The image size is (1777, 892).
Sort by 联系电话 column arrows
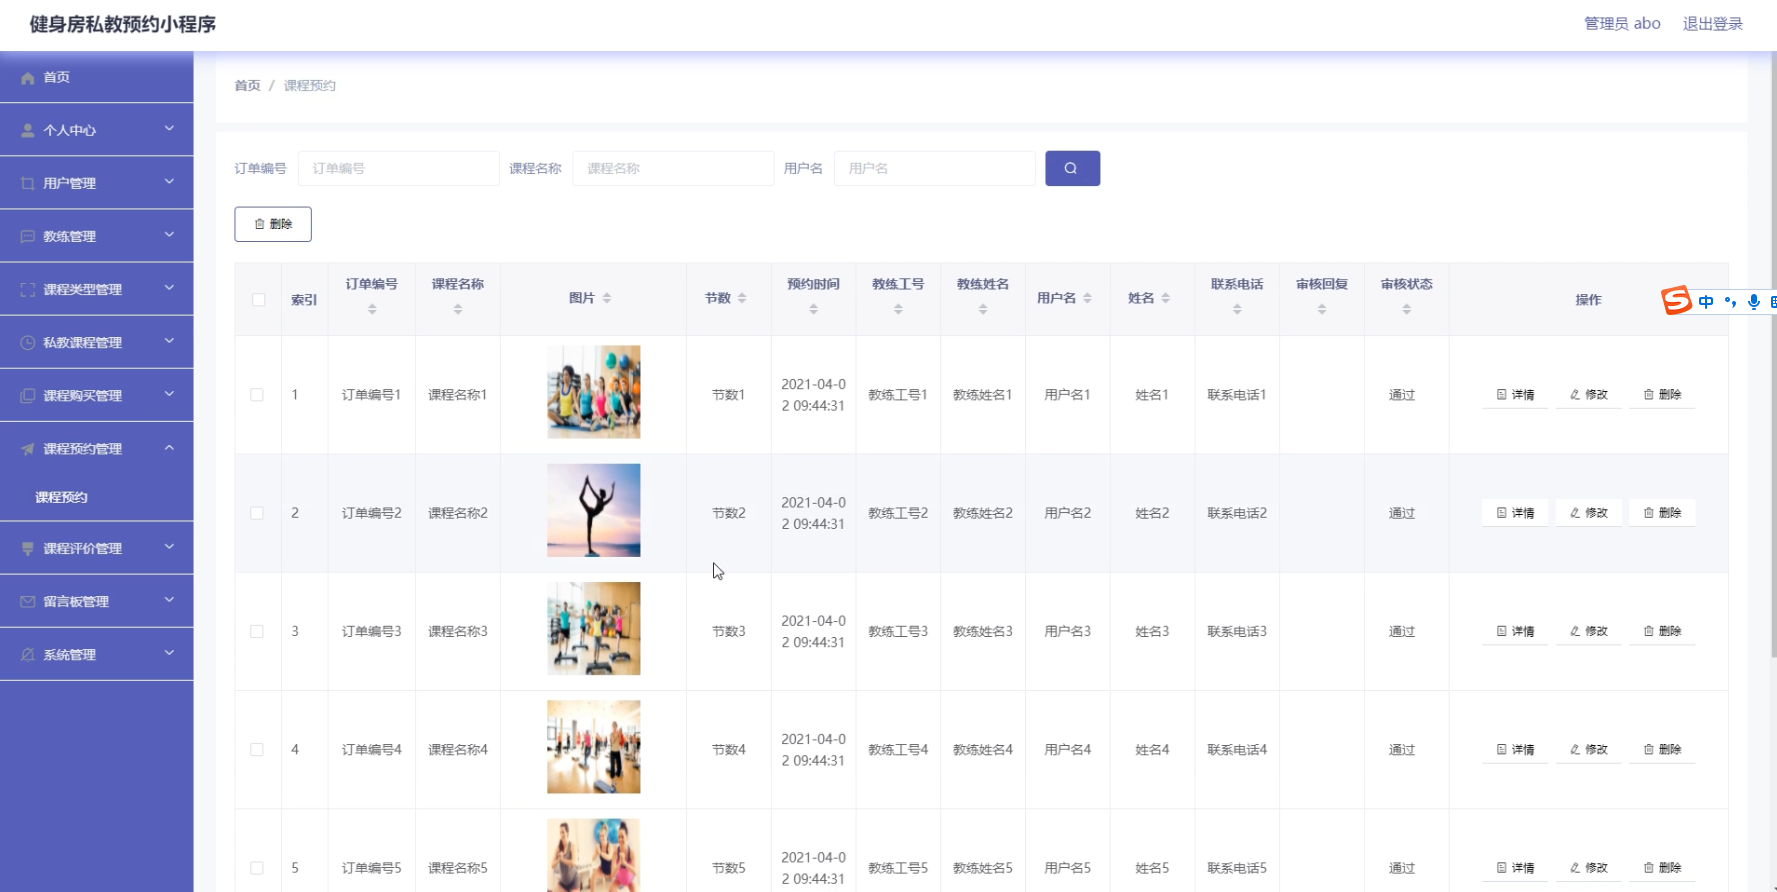1237,309
